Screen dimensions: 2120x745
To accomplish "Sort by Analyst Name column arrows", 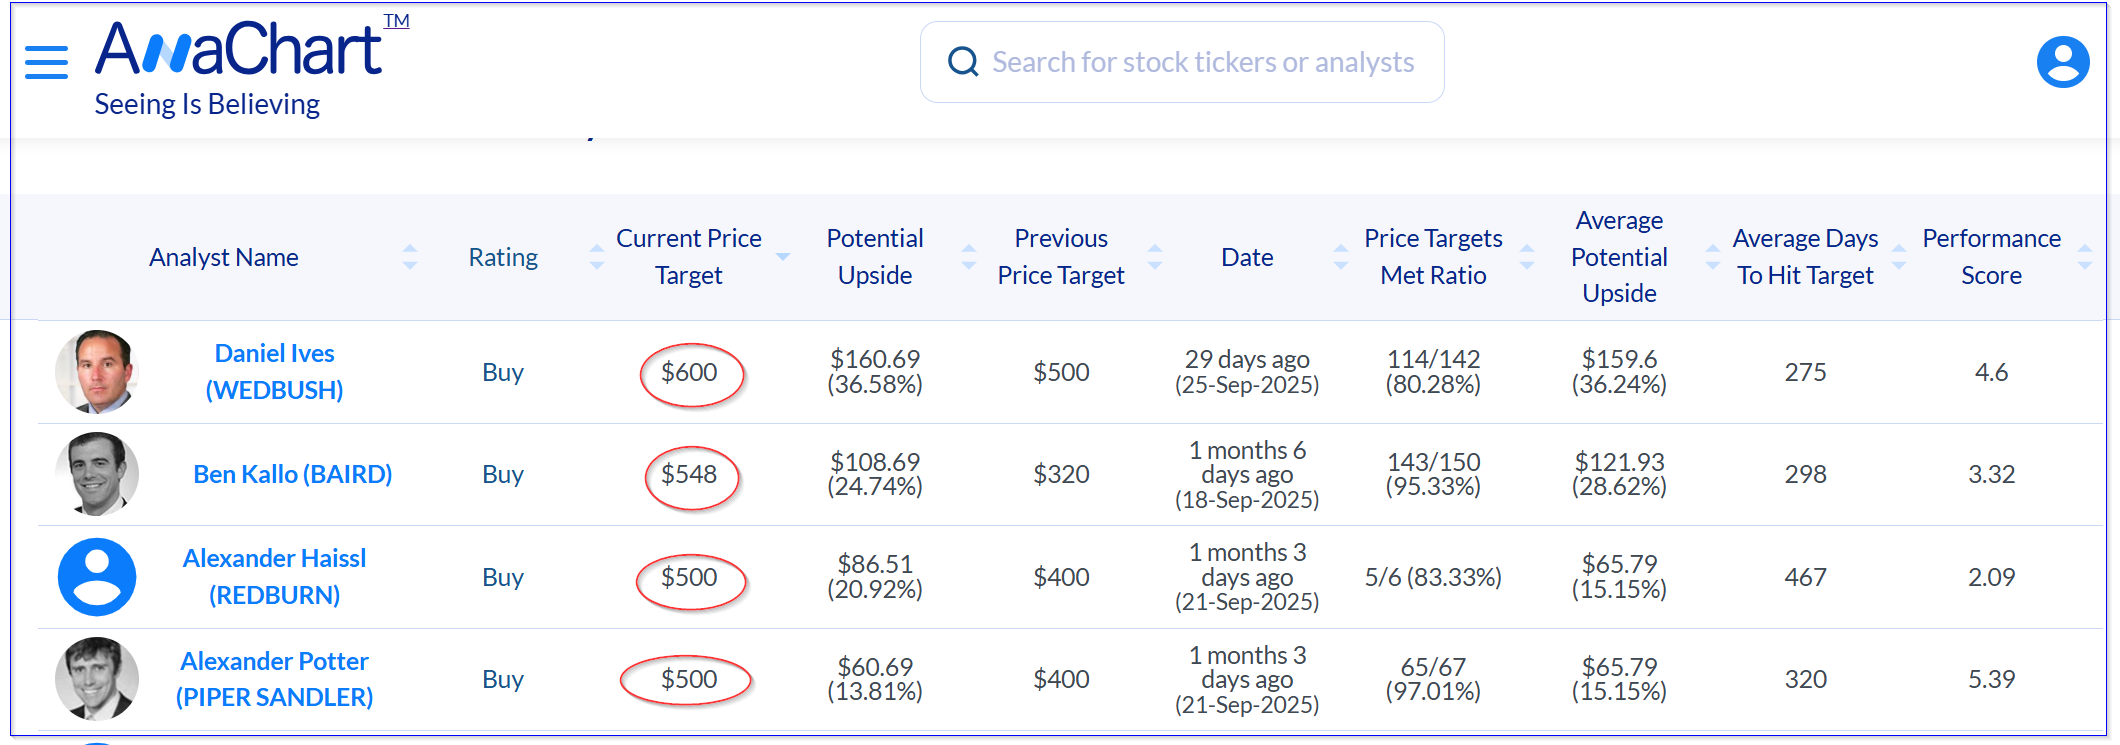I will click(x=410, y=257).
